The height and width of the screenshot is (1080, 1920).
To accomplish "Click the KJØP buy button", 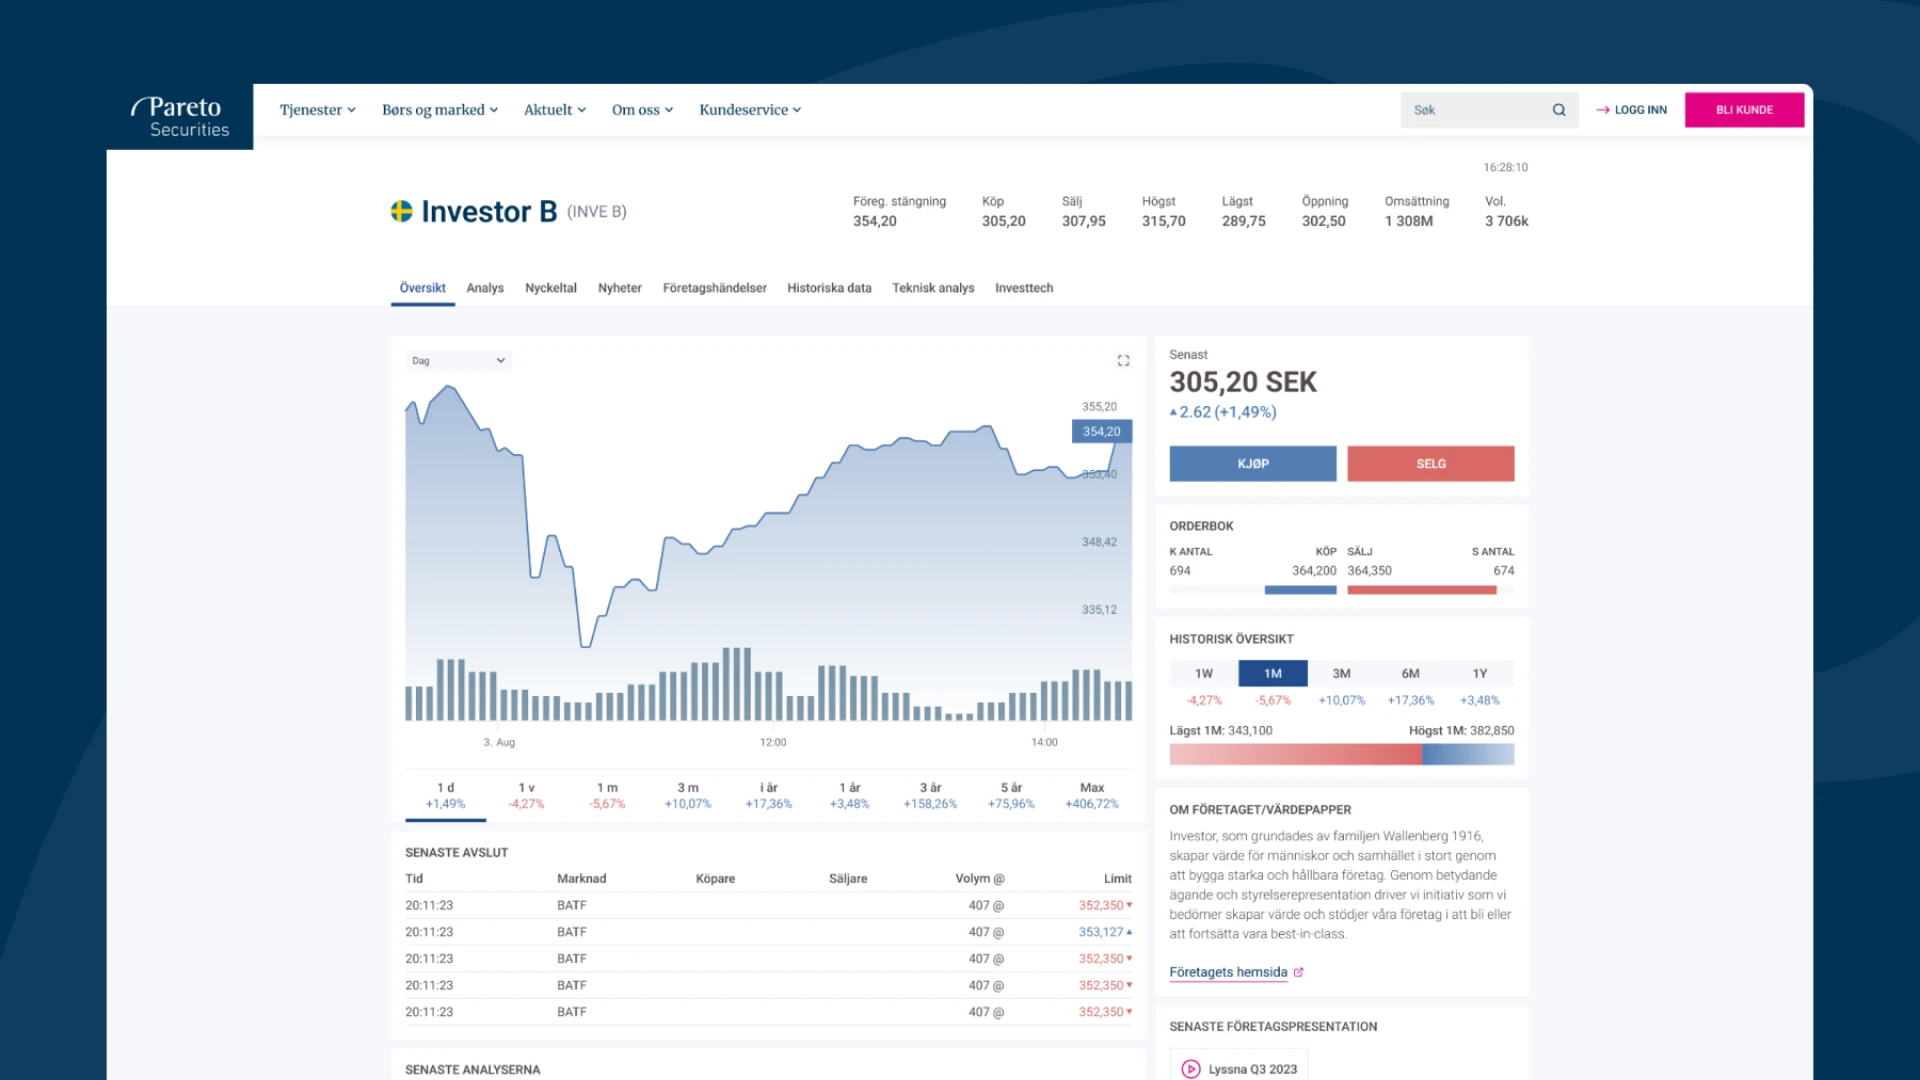I will tap(1253, 464).
